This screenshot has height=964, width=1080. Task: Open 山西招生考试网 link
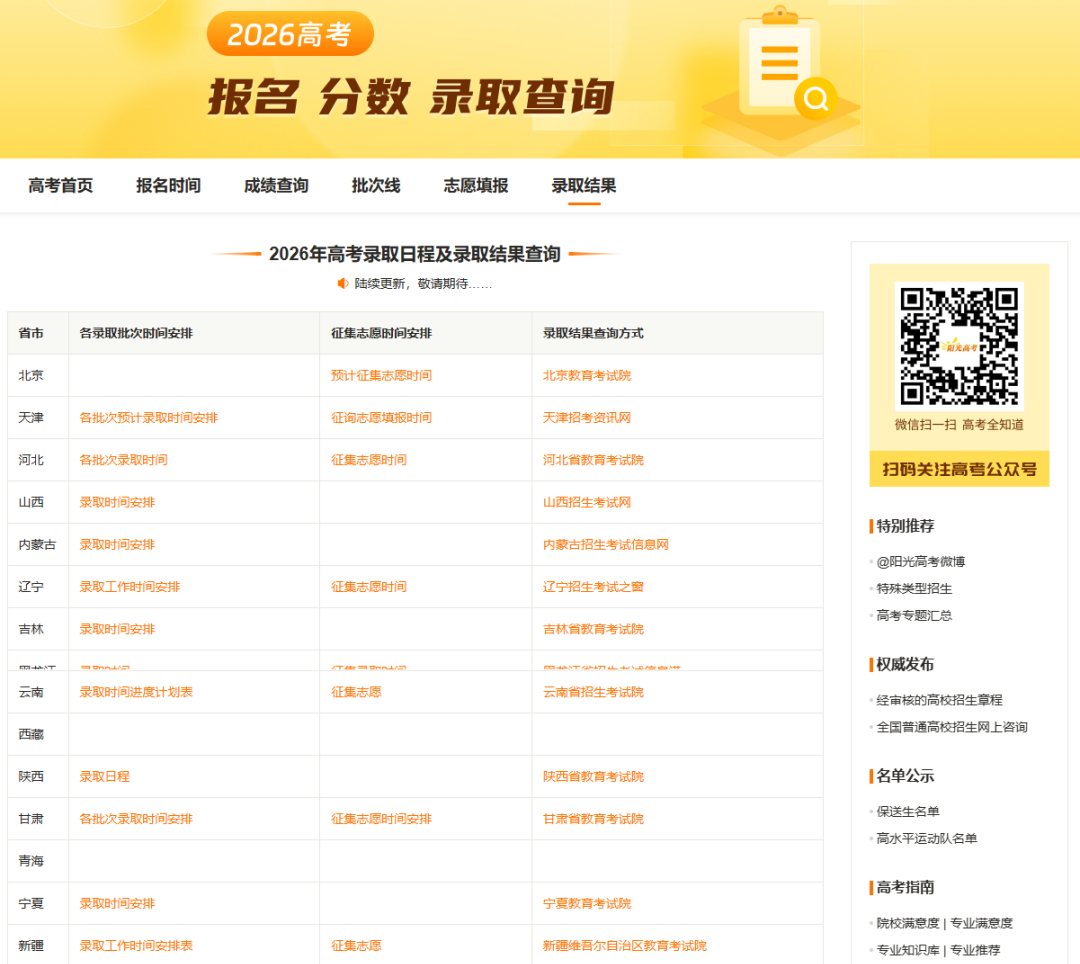[x=587, y=502]
